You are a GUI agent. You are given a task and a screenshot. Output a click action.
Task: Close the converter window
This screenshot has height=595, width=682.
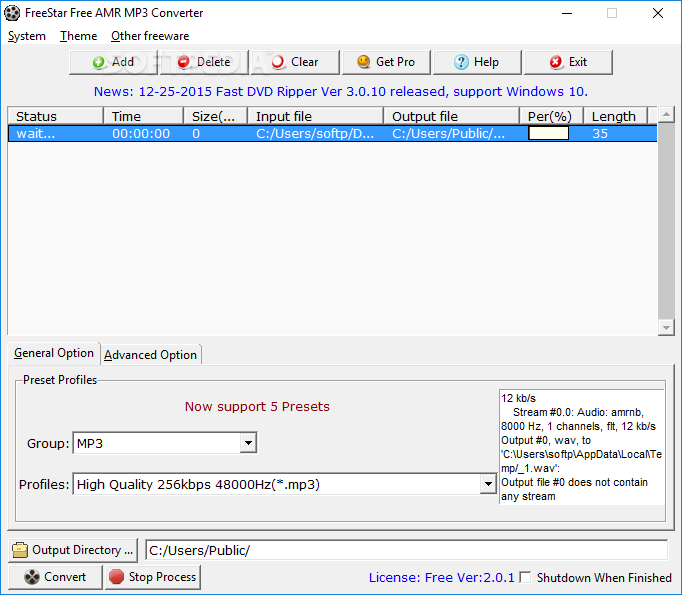pyautogui.click(x=658, y=13)
